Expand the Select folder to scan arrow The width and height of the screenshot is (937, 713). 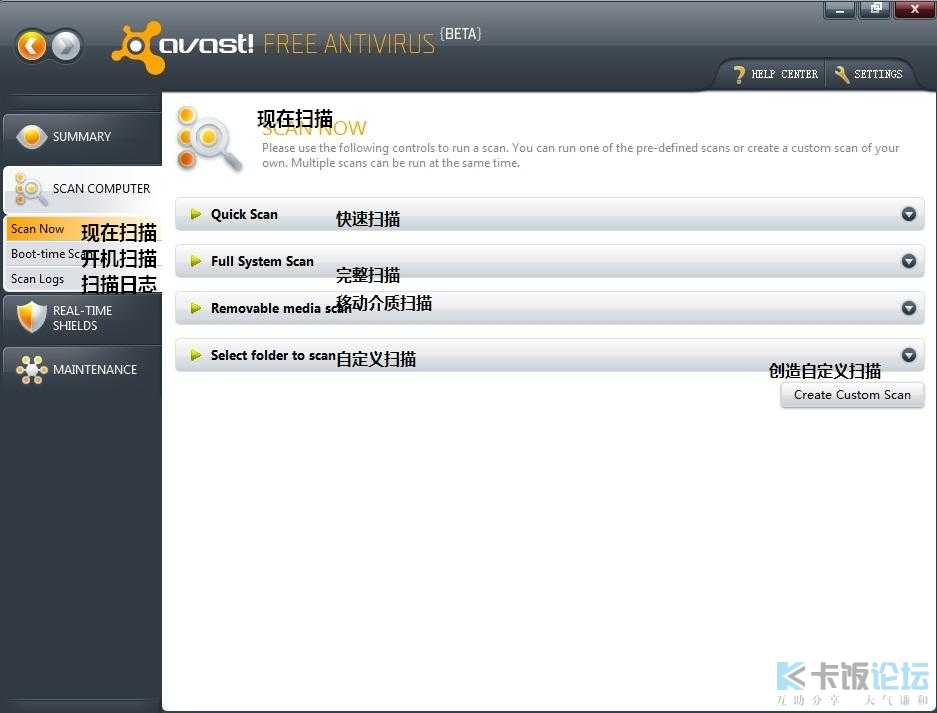908,355
